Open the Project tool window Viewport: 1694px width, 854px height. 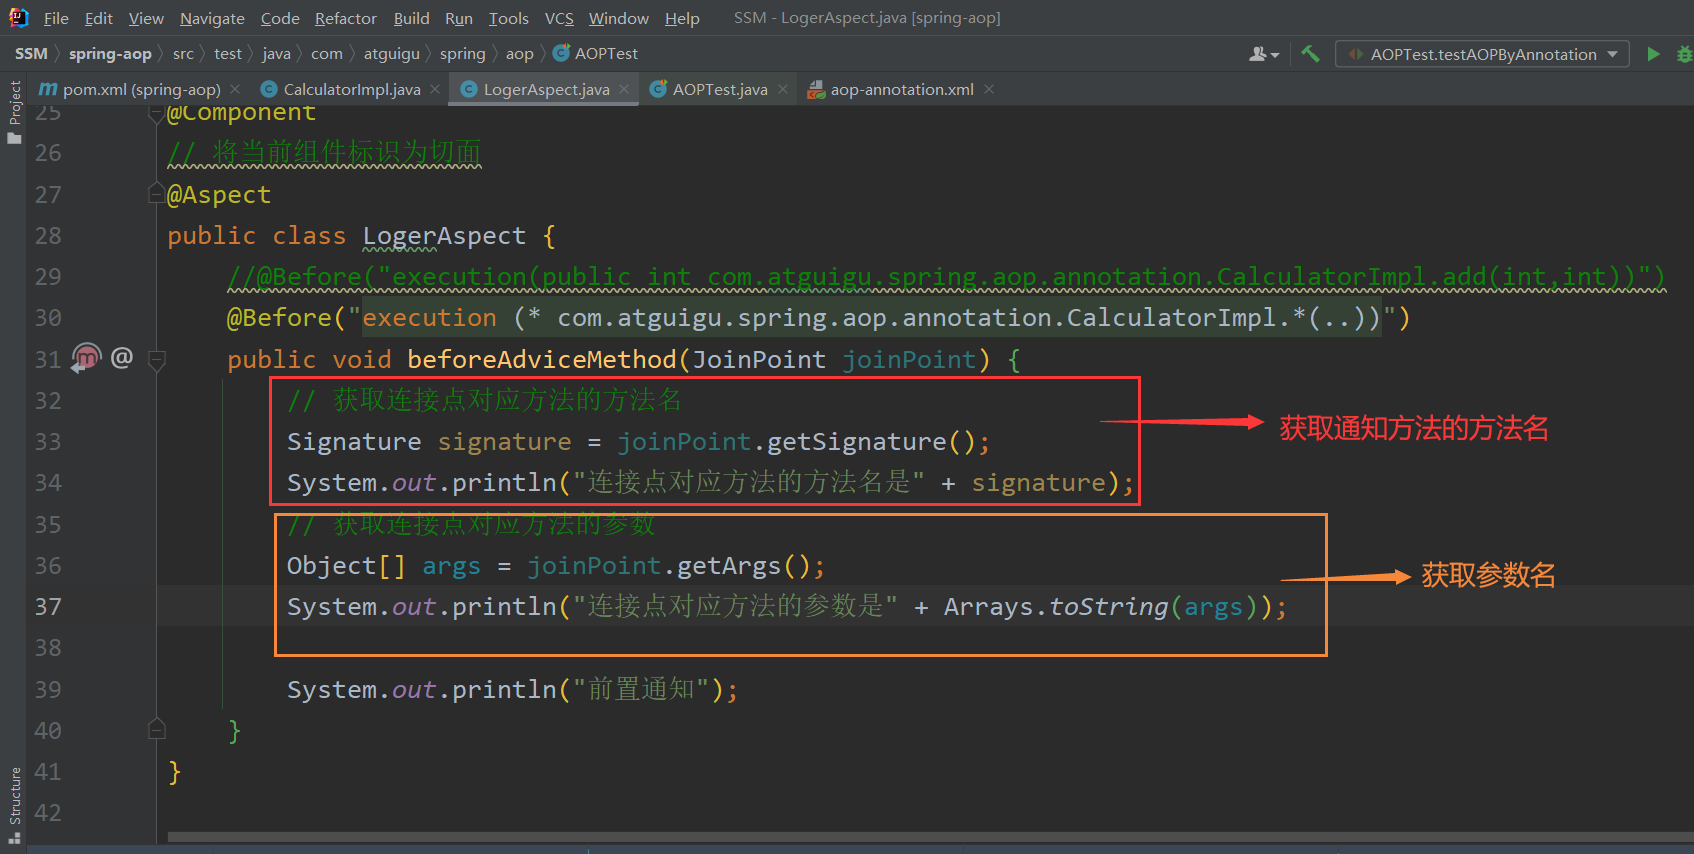tap(14, 112)
